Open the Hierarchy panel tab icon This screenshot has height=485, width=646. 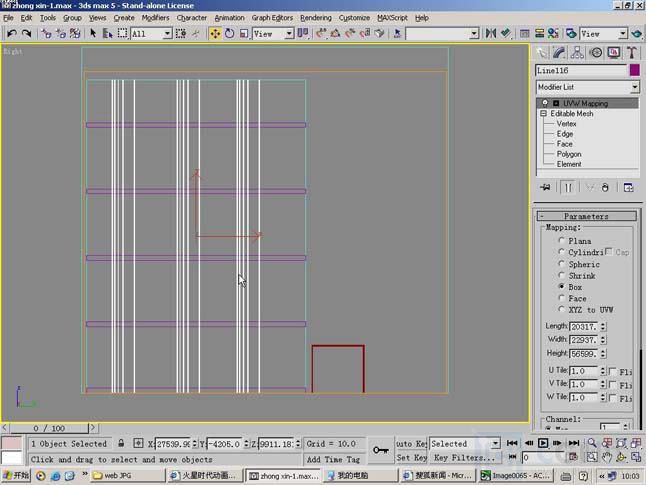(576, 53)
